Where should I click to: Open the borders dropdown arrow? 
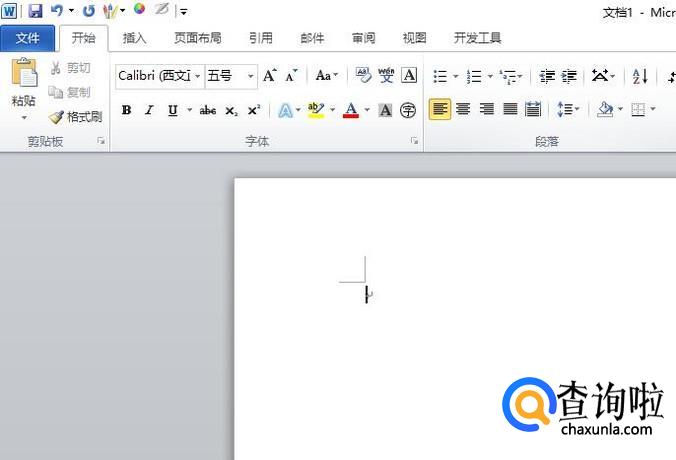653,109
